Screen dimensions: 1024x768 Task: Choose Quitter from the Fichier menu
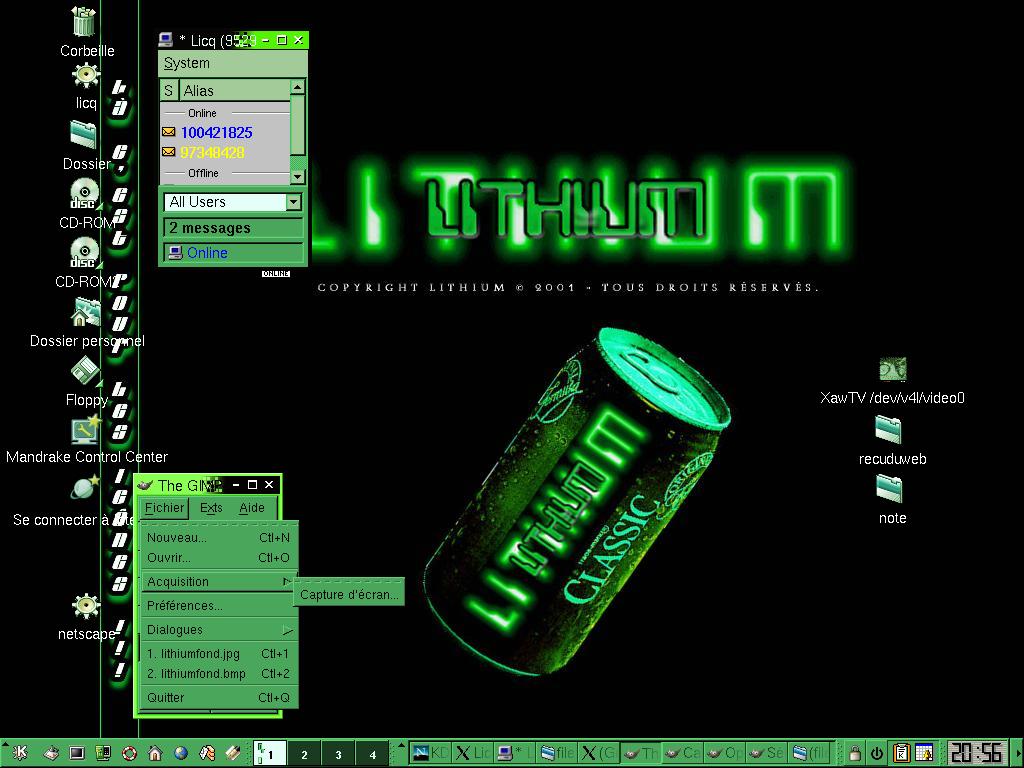pyautogui.click(x=219, y=697)
